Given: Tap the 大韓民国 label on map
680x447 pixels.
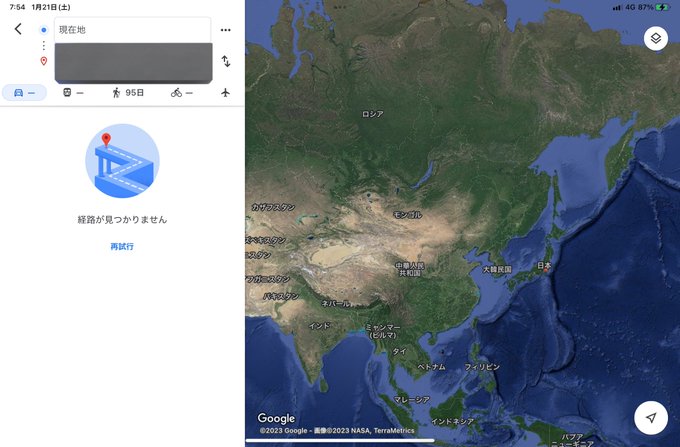Looking at the screenshot, I should (497, 269).
